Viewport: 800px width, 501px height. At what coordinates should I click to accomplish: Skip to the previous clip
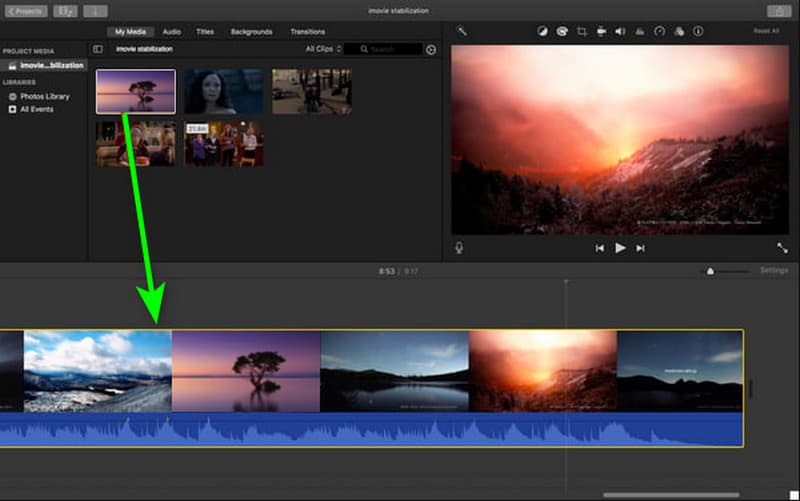[599, 248]
